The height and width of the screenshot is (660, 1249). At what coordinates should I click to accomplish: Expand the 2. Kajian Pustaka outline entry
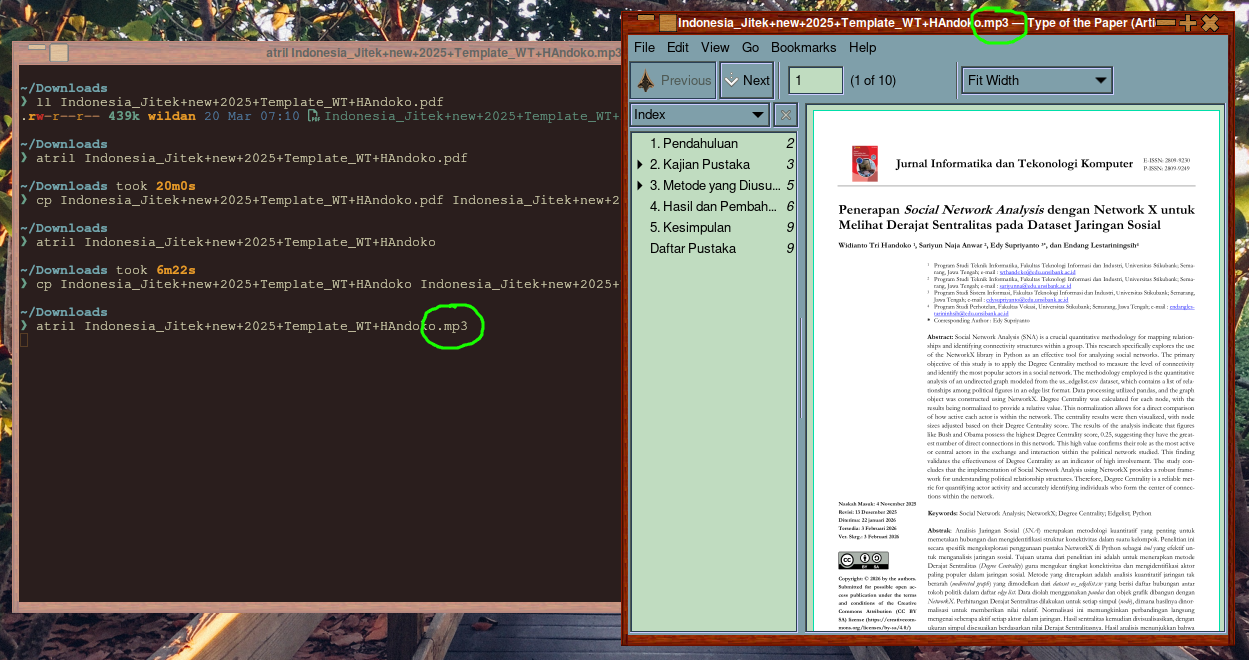click(640, 165)
